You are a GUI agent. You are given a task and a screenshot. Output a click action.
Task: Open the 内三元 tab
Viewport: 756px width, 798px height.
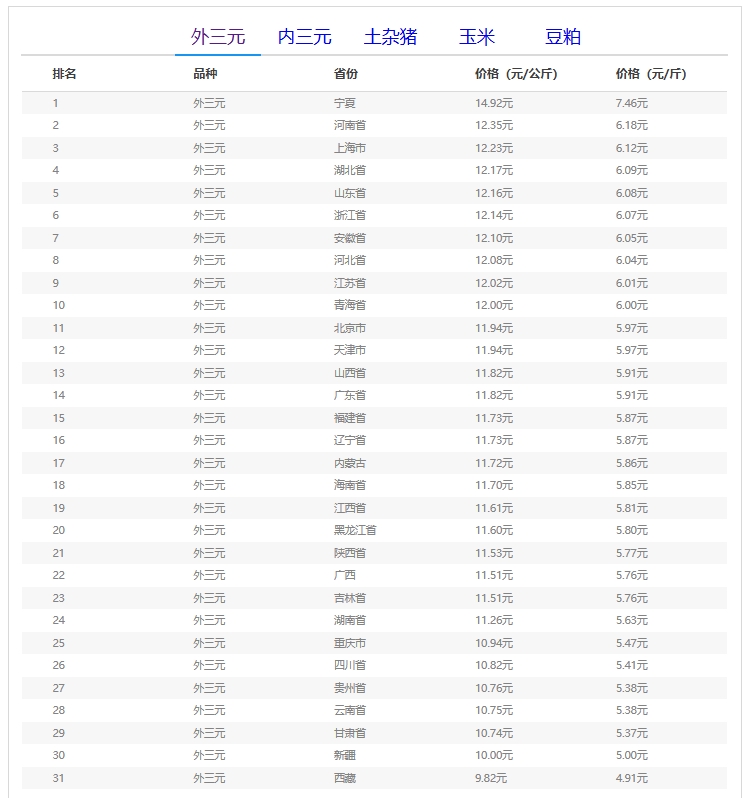[304, 37]
